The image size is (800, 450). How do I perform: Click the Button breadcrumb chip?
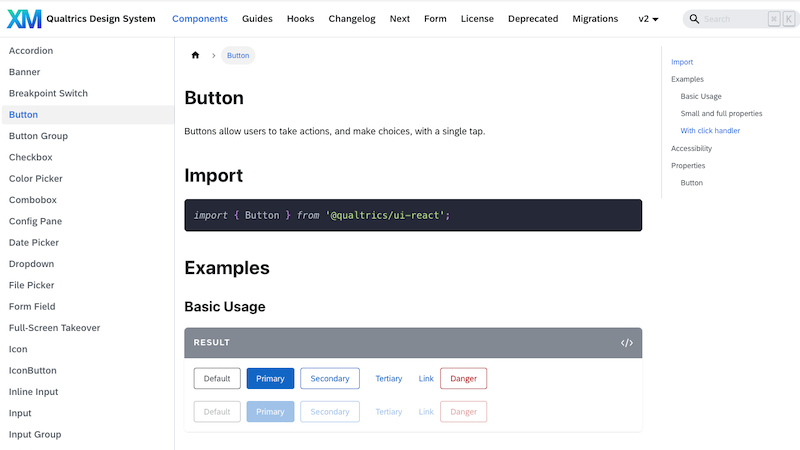pos(238,55)
